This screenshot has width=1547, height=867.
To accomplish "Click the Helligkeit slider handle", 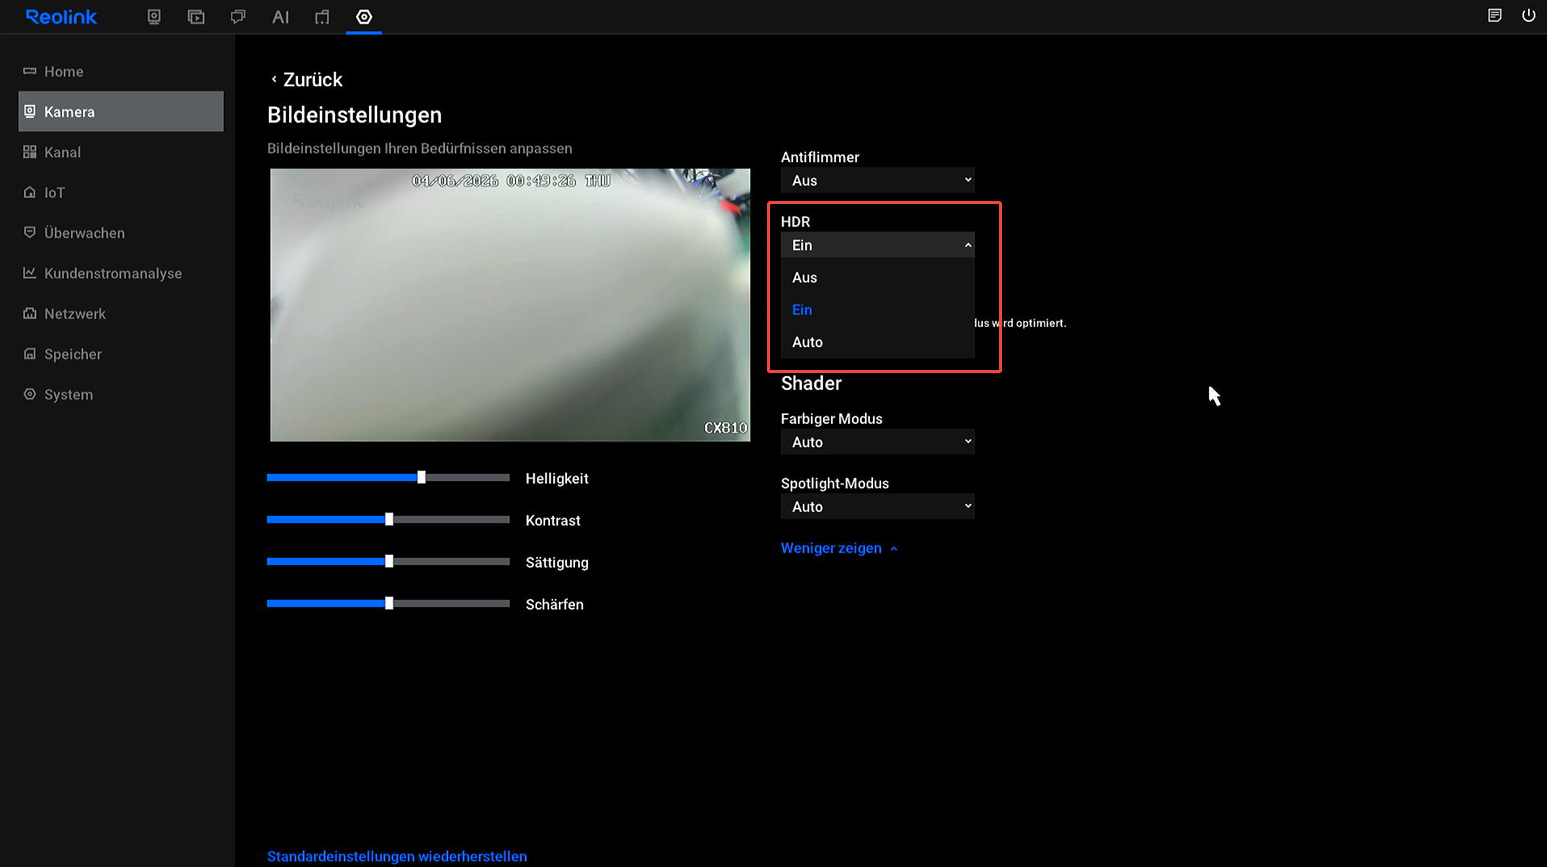I will 421,478.
